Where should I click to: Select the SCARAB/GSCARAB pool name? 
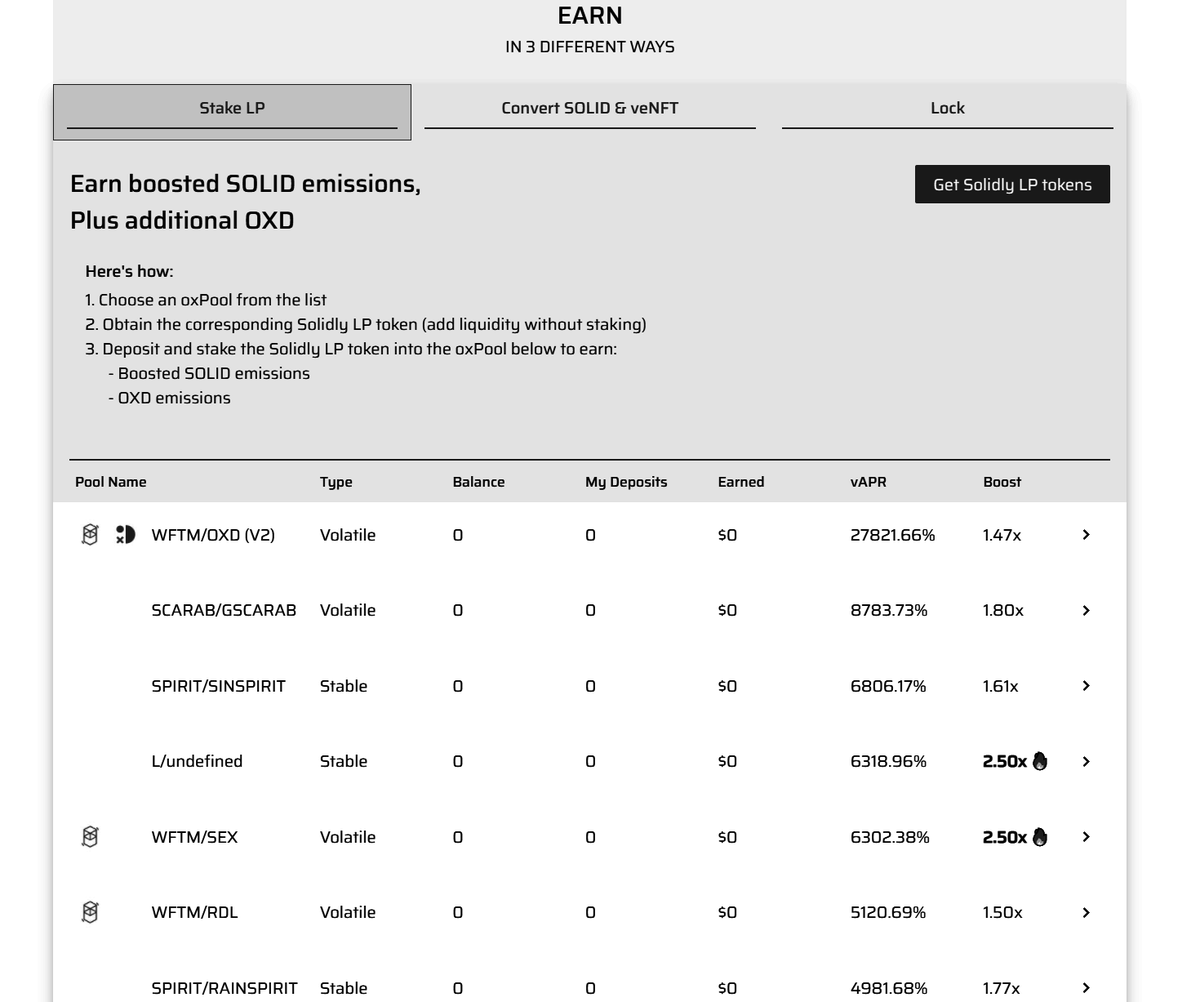(x=224, y=610)
